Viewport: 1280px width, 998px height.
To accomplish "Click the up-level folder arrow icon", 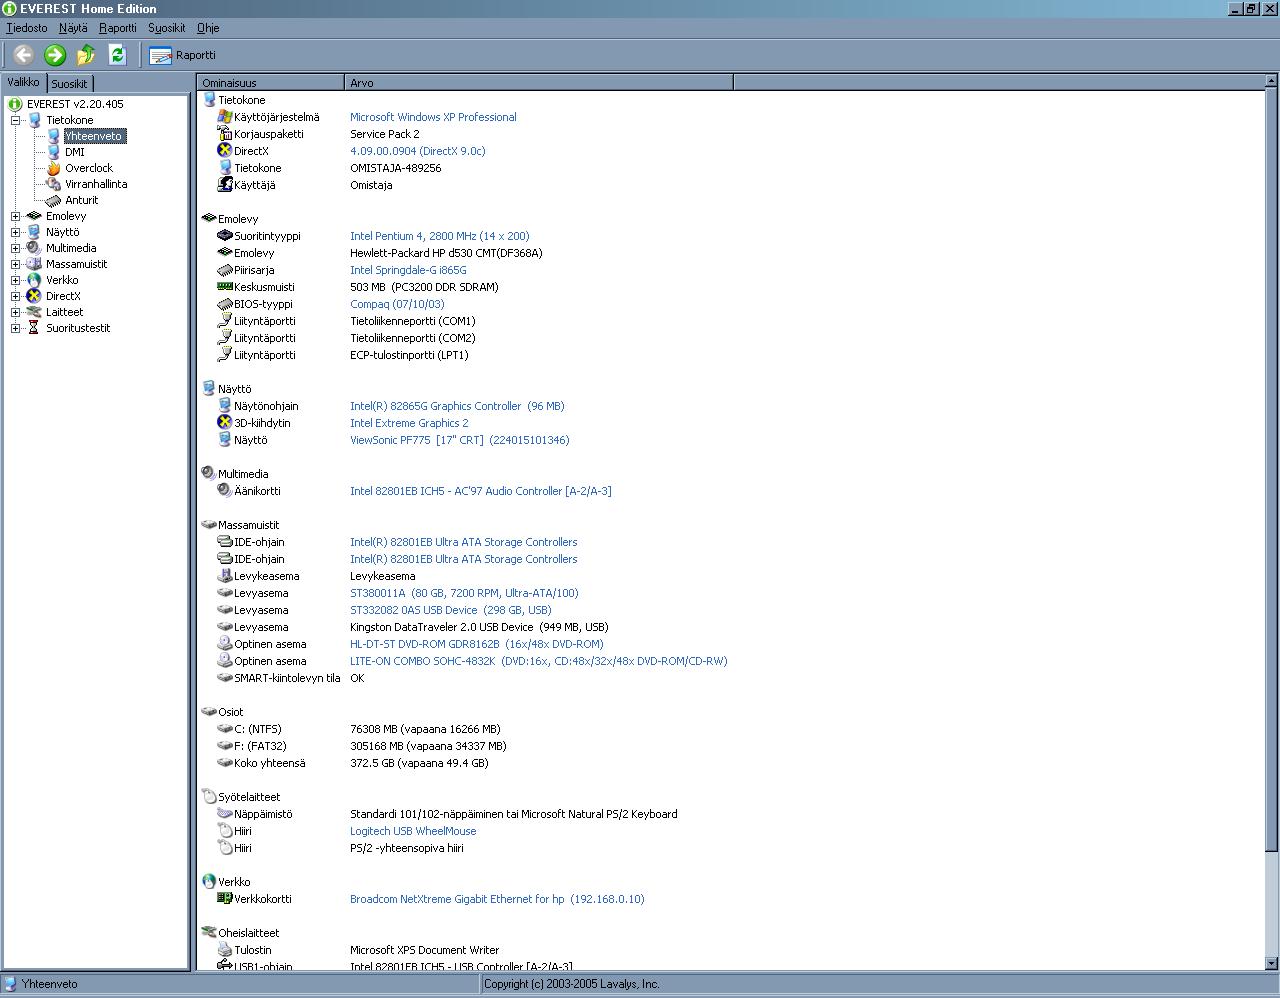I will pyautogui.click(x=86, y=55).
